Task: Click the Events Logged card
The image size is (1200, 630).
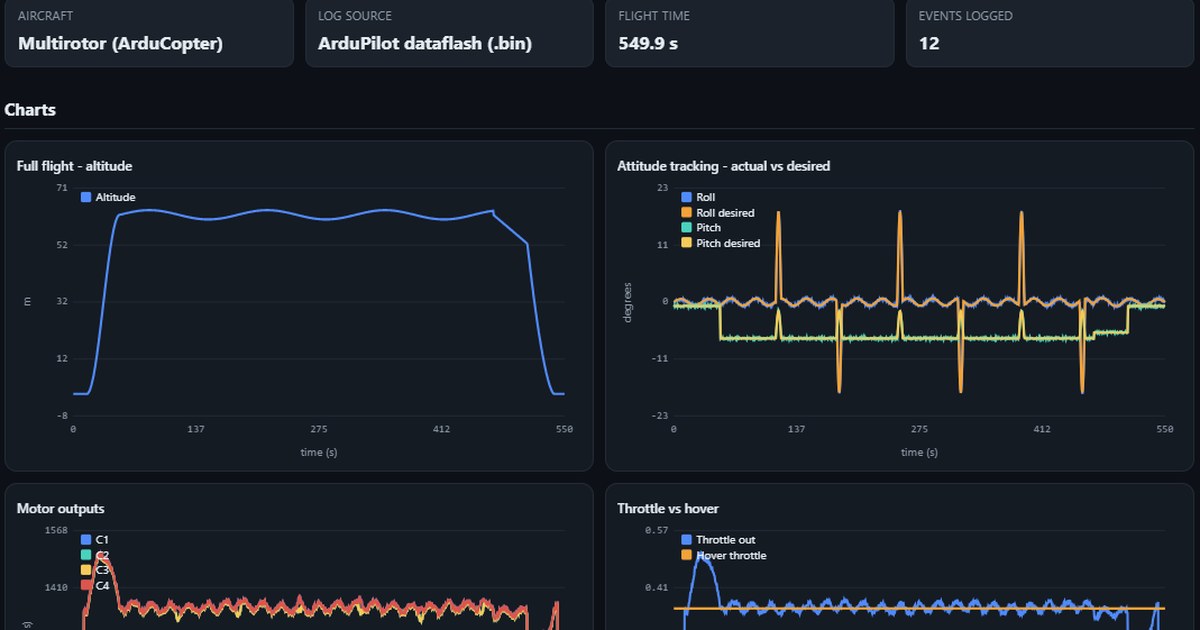Action: [1050, 32]
